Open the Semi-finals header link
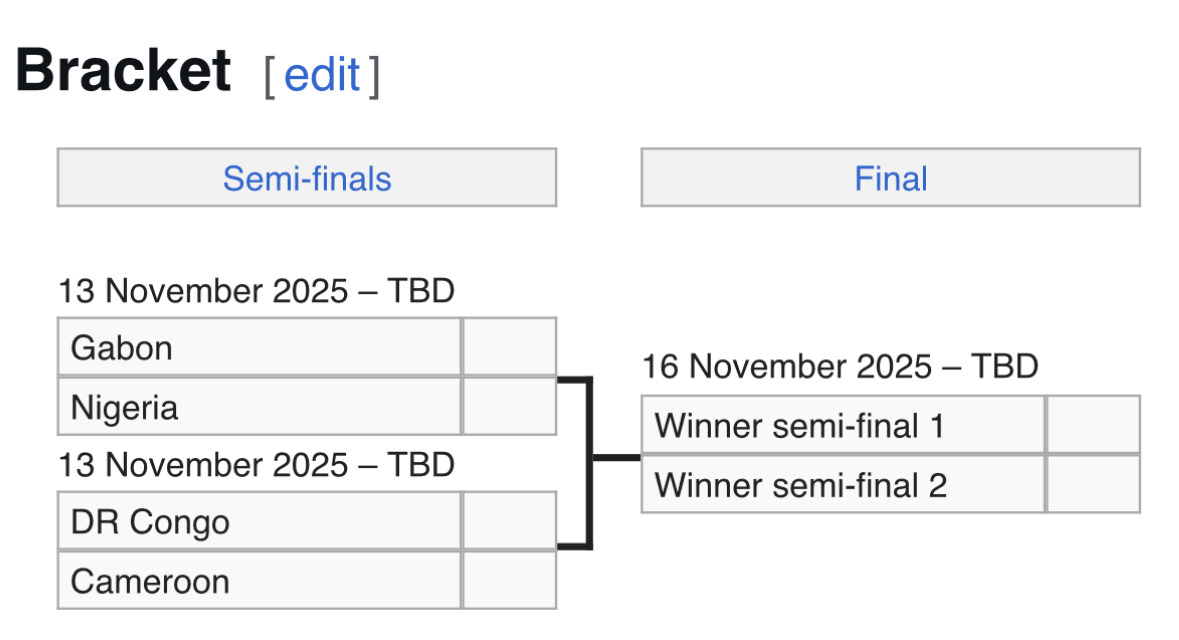 point(307,179)
